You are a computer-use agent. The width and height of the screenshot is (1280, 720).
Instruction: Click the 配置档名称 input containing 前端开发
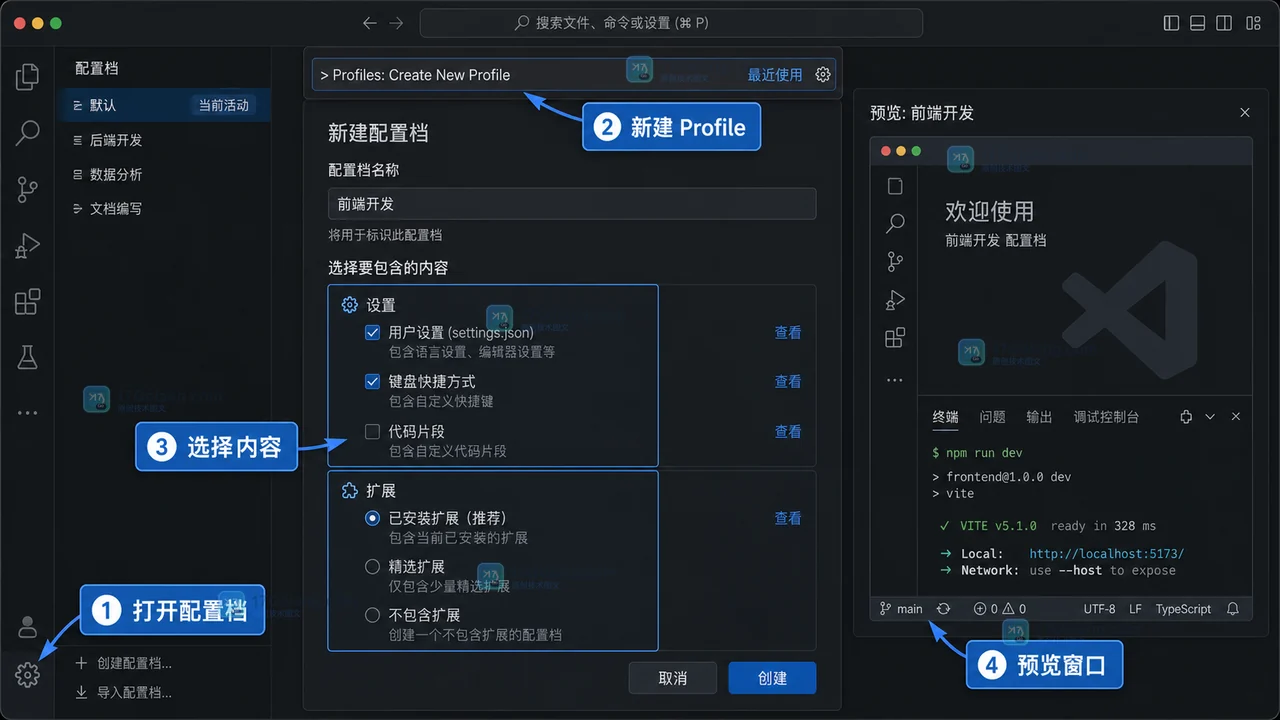pyautogui.click(x=572, y=204)
